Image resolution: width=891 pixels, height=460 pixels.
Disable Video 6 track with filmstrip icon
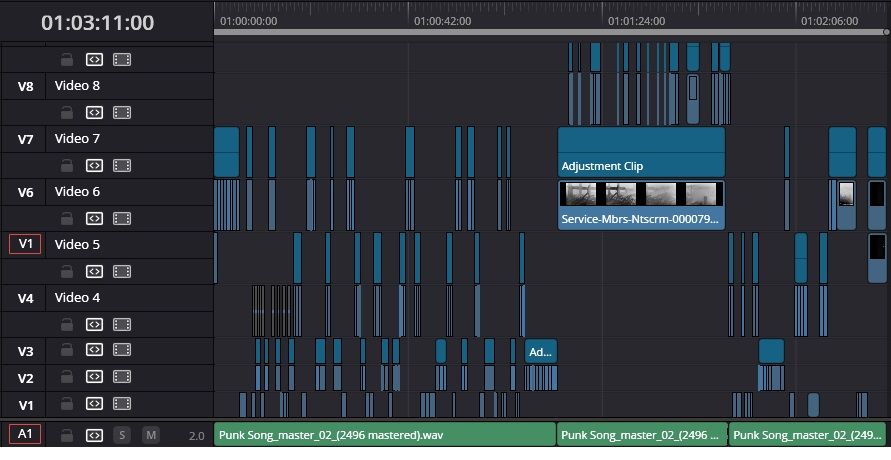coord(122,218)
